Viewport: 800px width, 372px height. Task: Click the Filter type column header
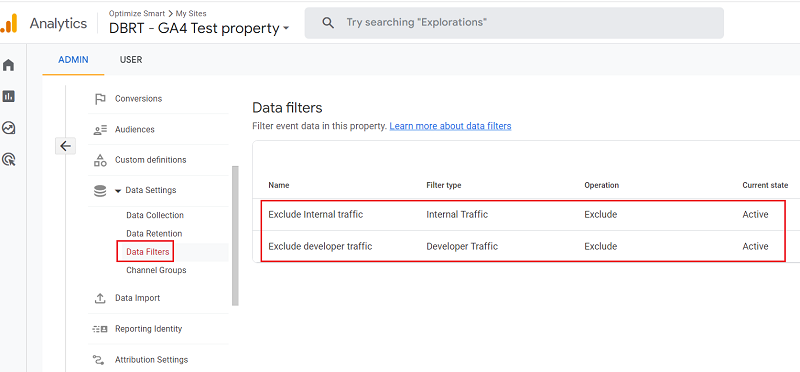[443, 185]
